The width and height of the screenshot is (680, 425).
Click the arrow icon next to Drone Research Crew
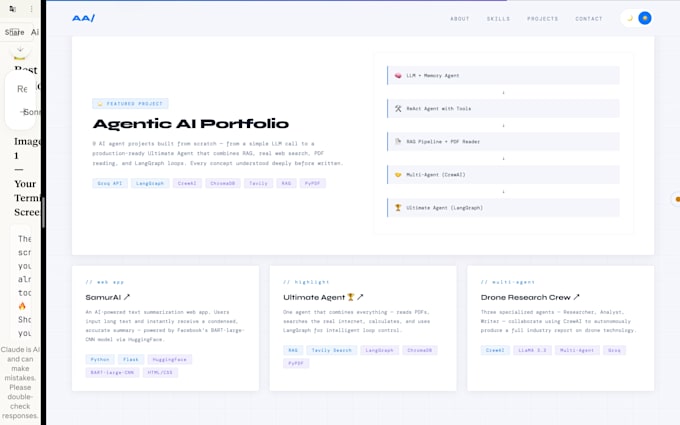tap(576, 297)
